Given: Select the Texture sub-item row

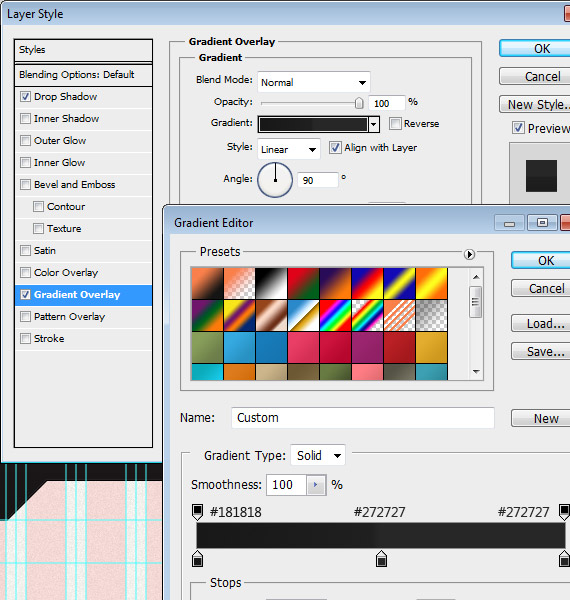Looking at the screenshot, I should click(83, 229).
